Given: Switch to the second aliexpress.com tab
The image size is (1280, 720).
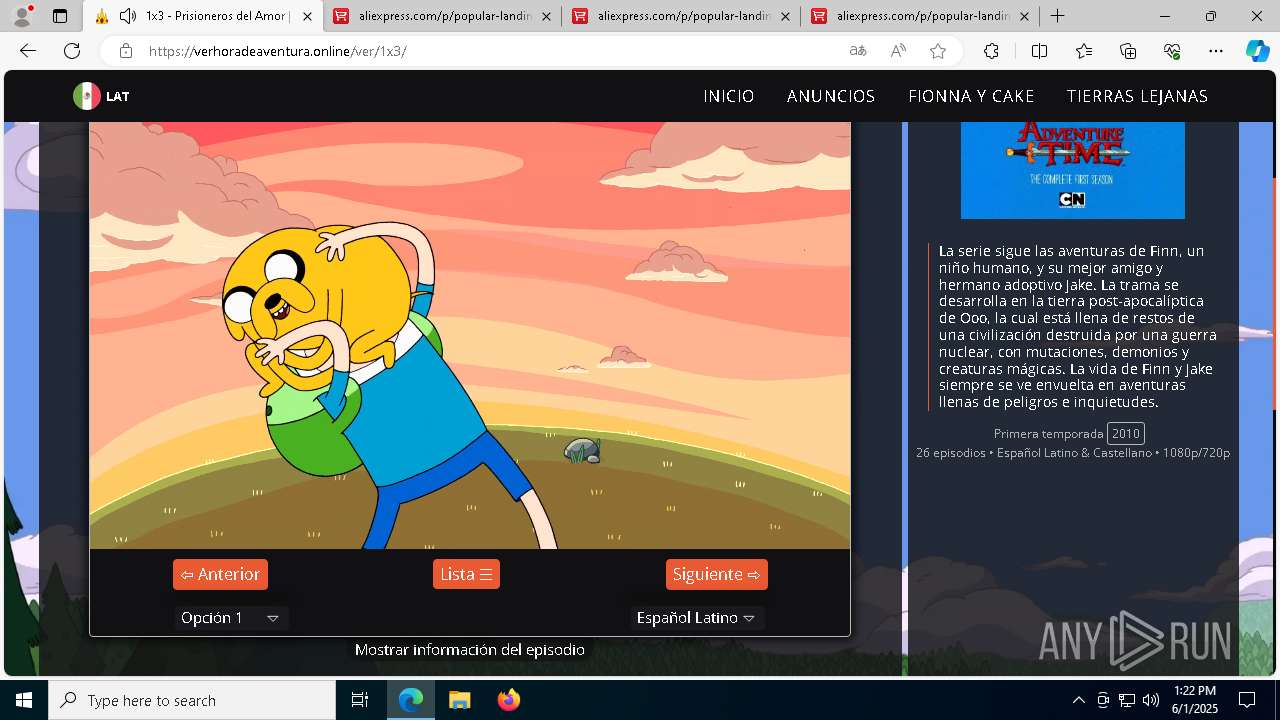Looking at the screenshot, I should pyautogui.click(x=681, y=16).
